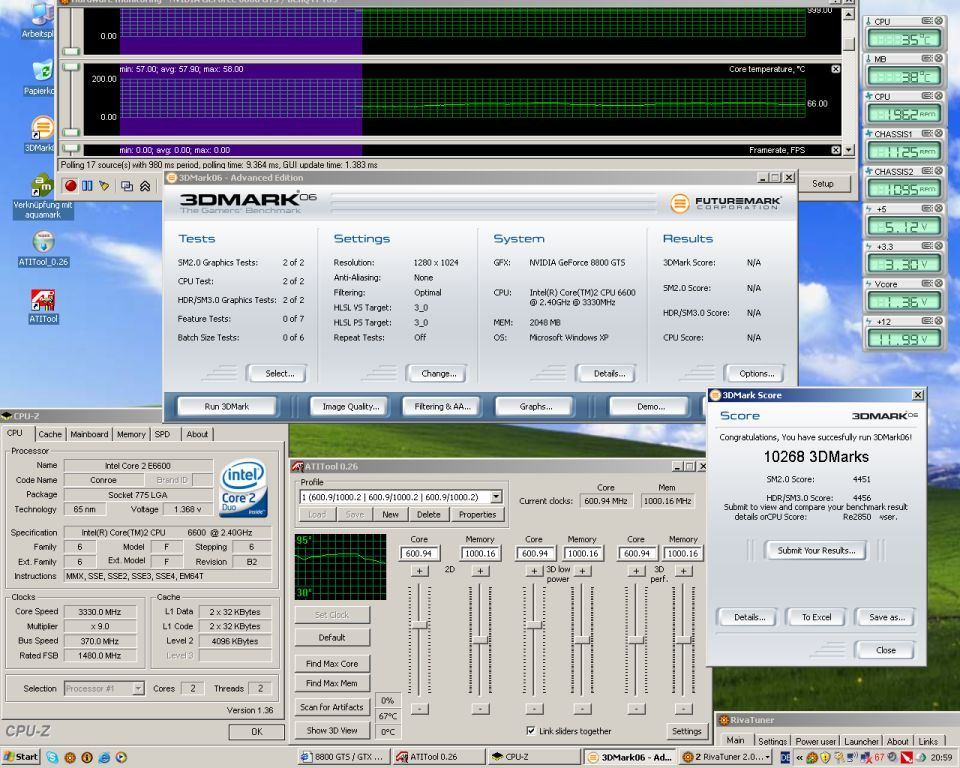
Task: Click the CHASSIS1 fan gadget settings icon
Action: click(x=927, y=133)
